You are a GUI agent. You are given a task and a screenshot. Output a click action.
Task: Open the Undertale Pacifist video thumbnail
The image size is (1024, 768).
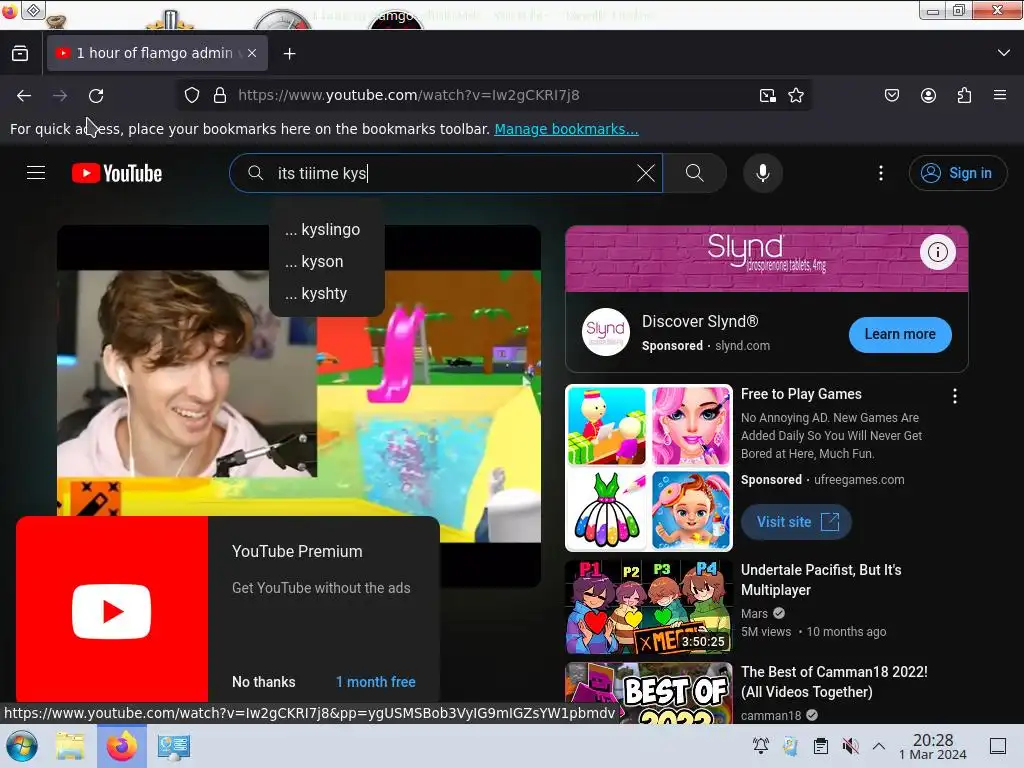648,607
